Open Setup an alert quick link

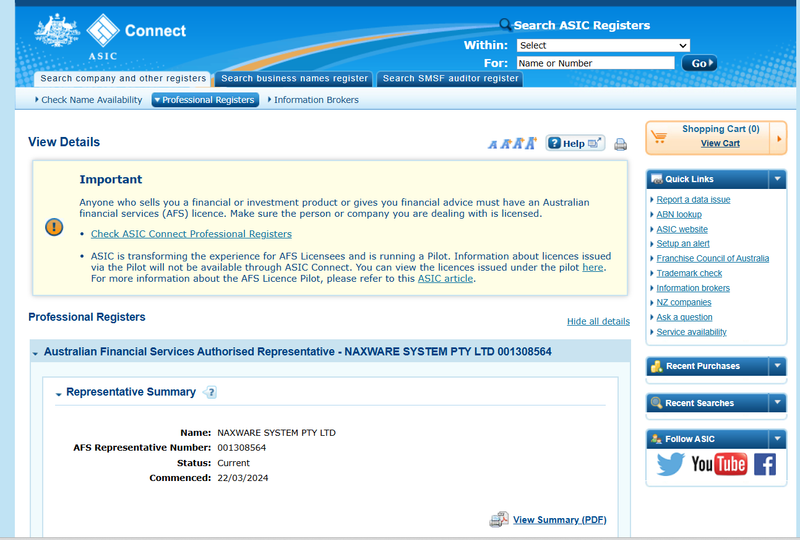[x=683, y=243]
